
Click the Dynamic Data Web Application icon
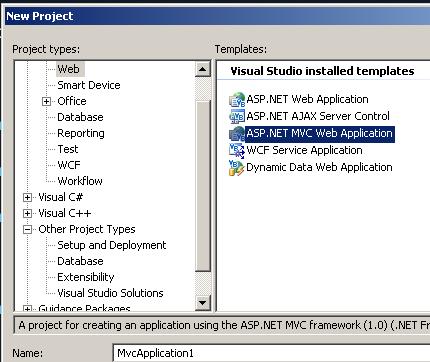[237, 167]
